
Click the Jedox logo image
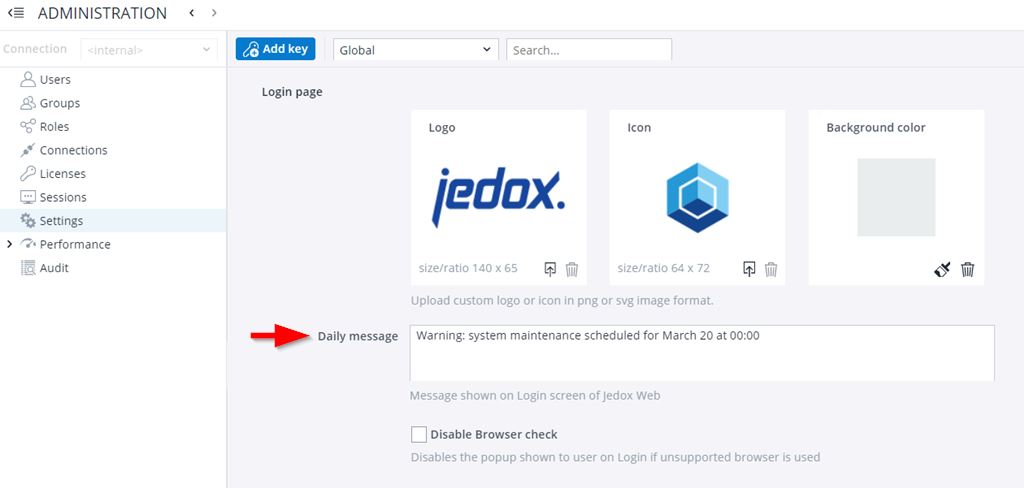498,197
